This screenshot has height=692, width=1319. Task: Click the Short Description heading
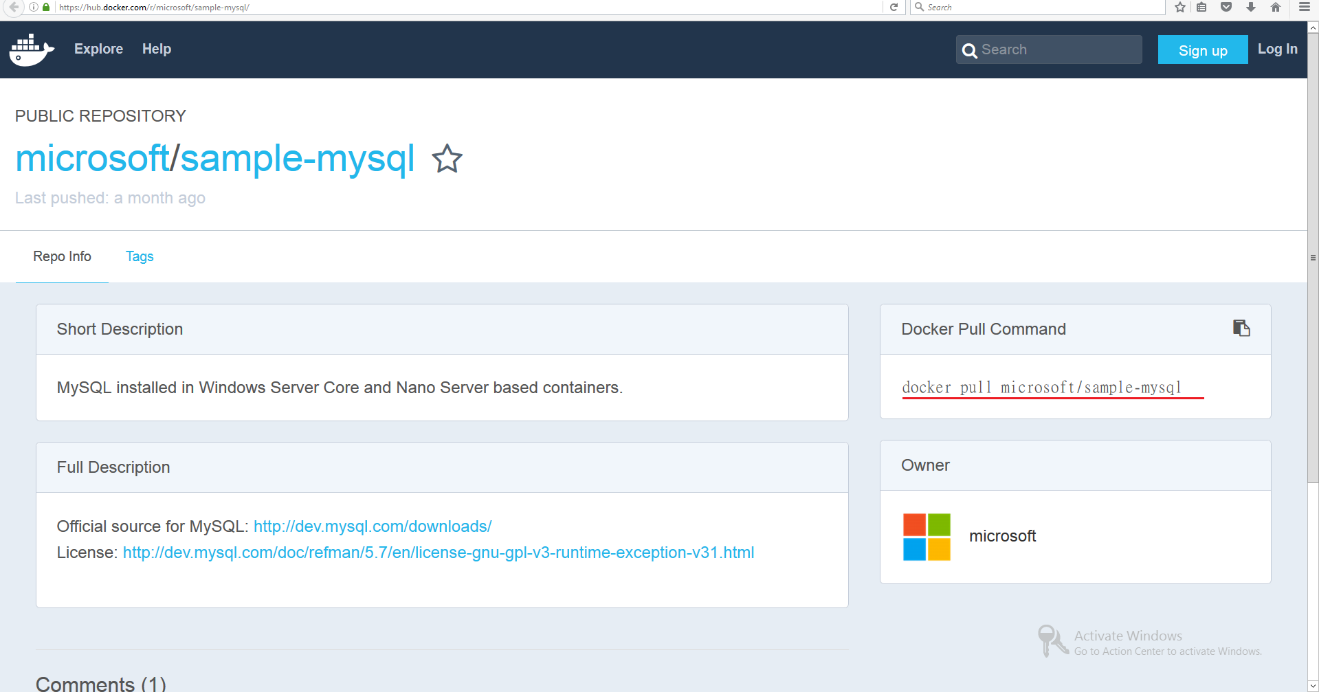pos(120,329)
